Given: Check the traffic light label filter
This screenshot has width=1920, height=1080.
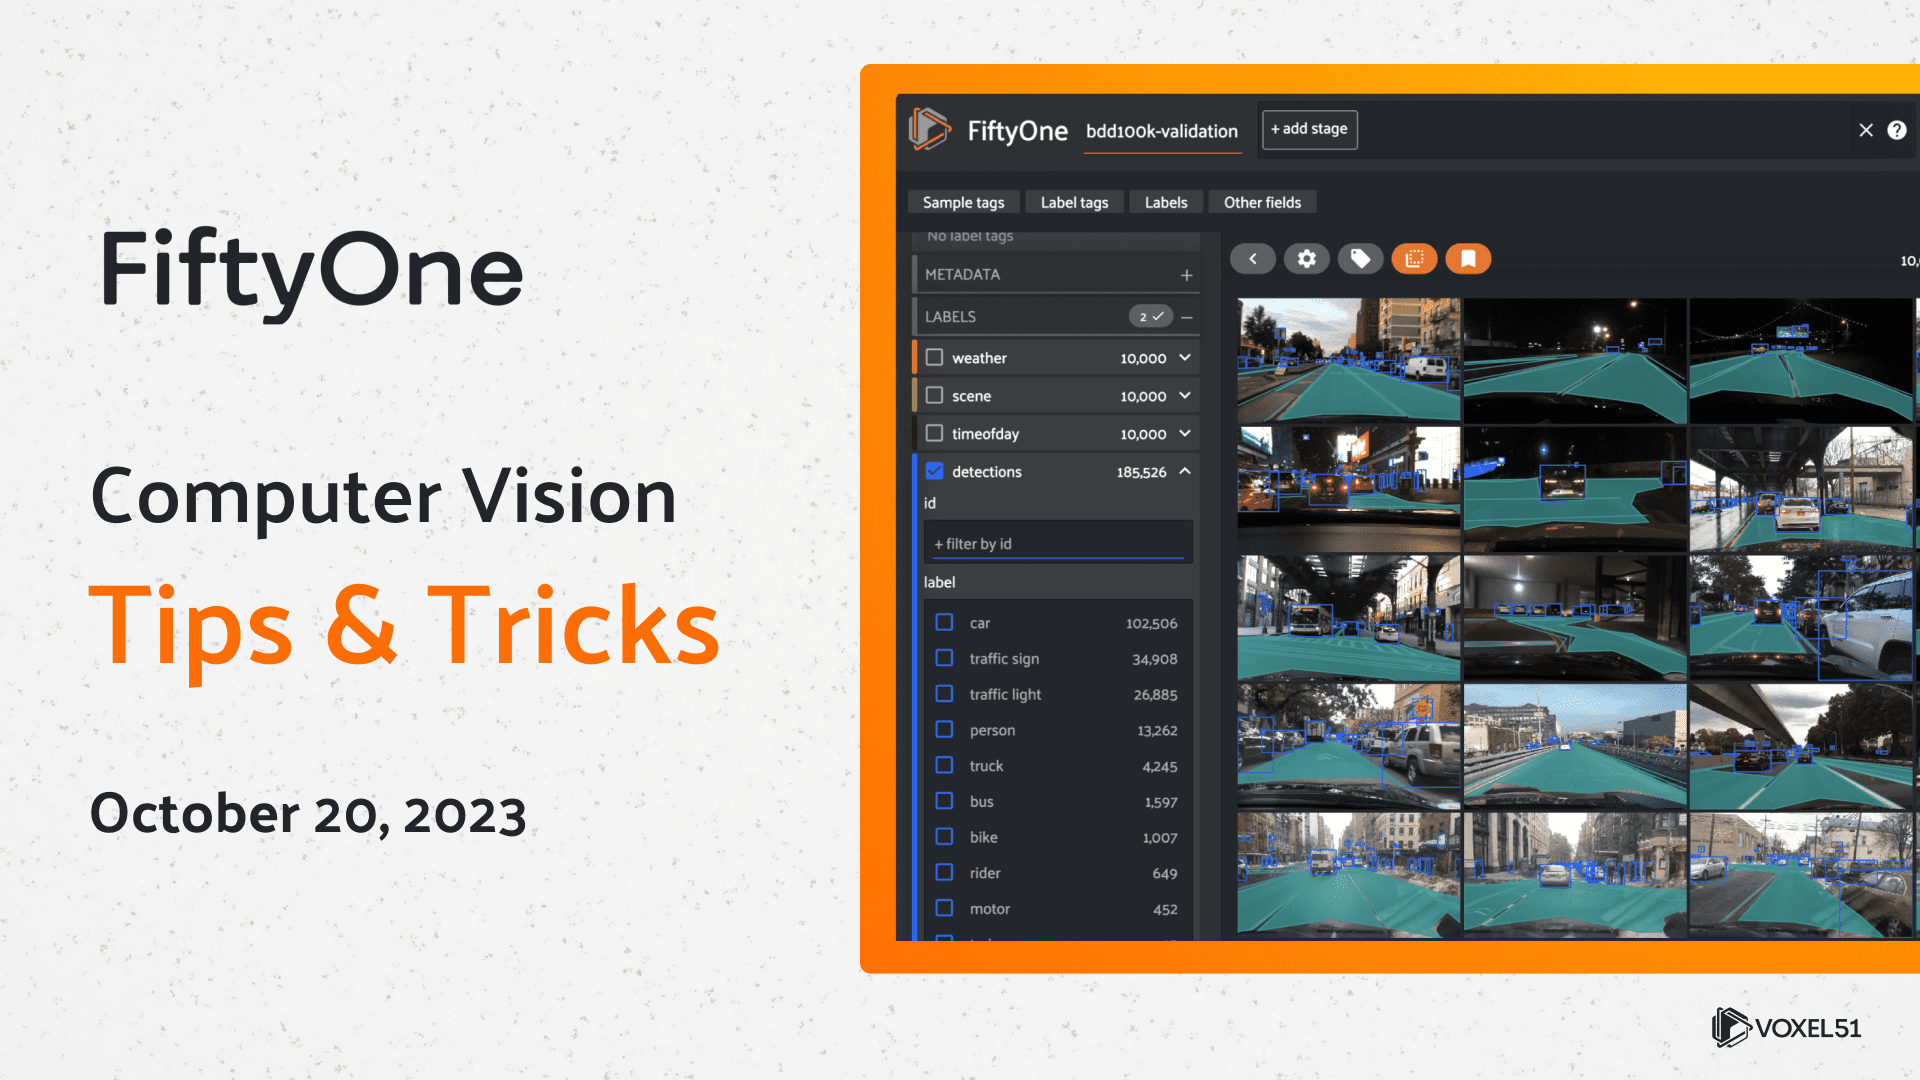Looking at the screenshot, I should [x=944, y=694].
